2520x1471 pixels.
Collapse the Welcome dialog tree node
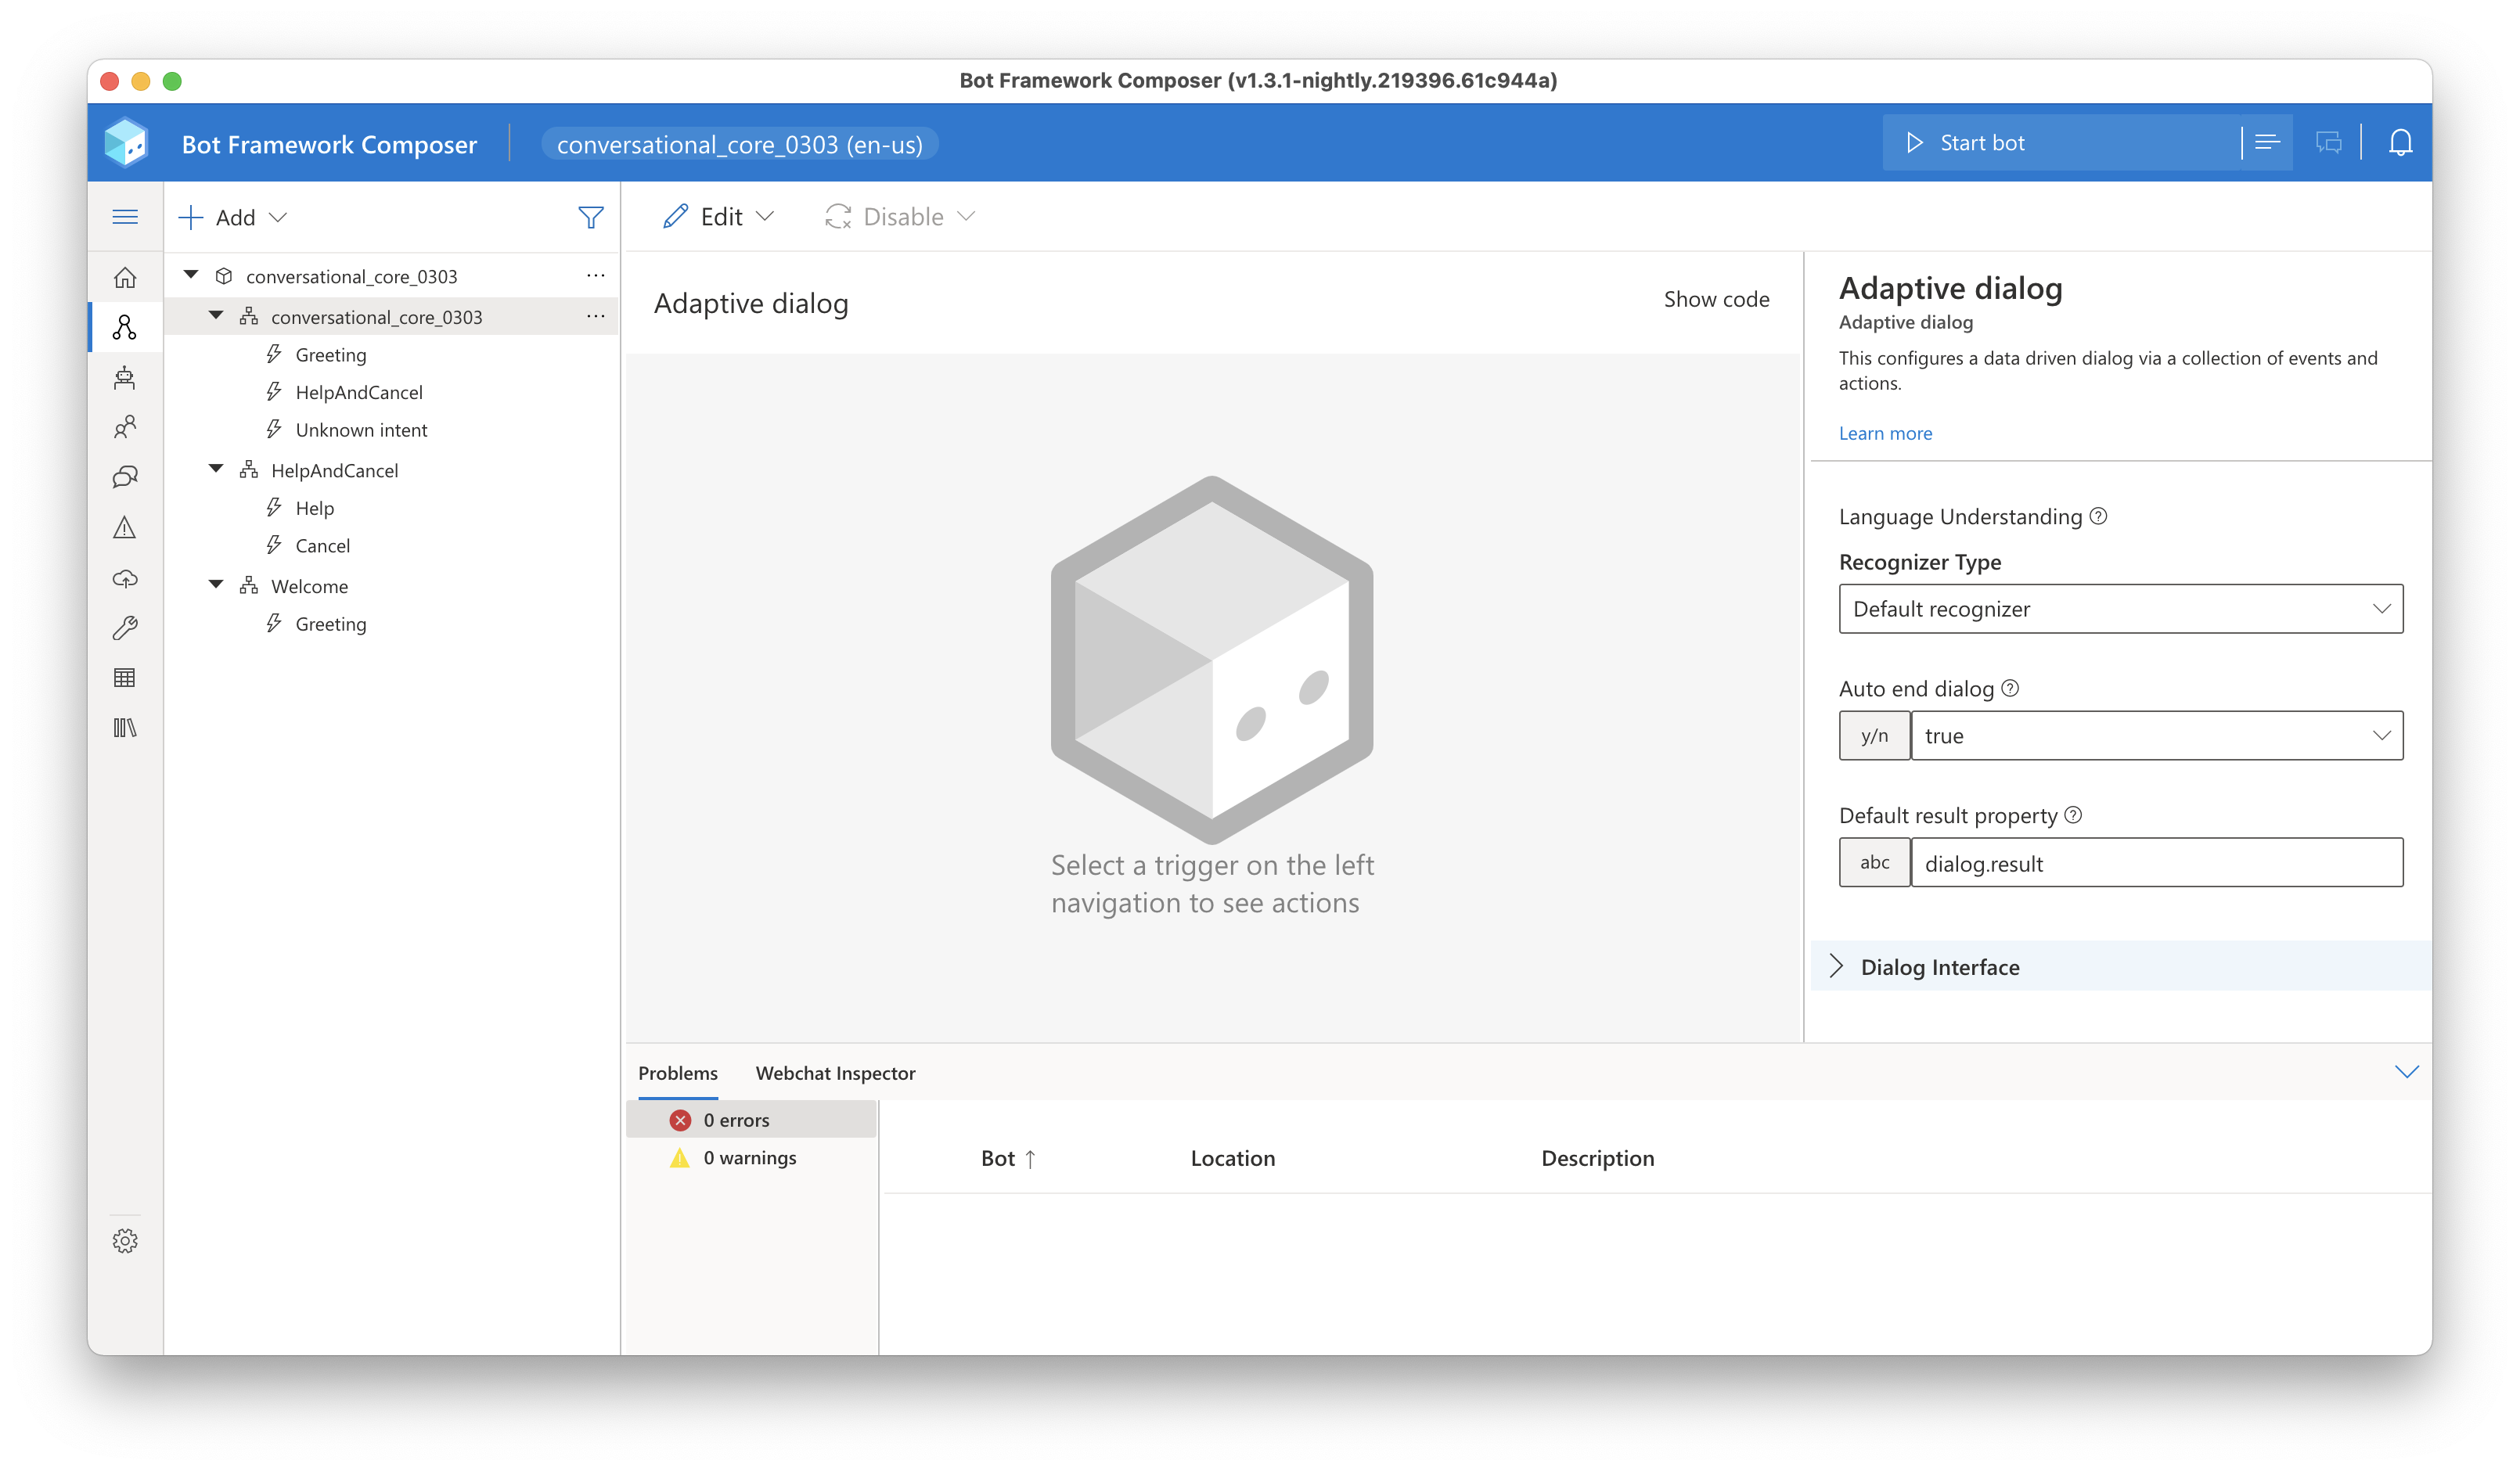click(216, 585)
